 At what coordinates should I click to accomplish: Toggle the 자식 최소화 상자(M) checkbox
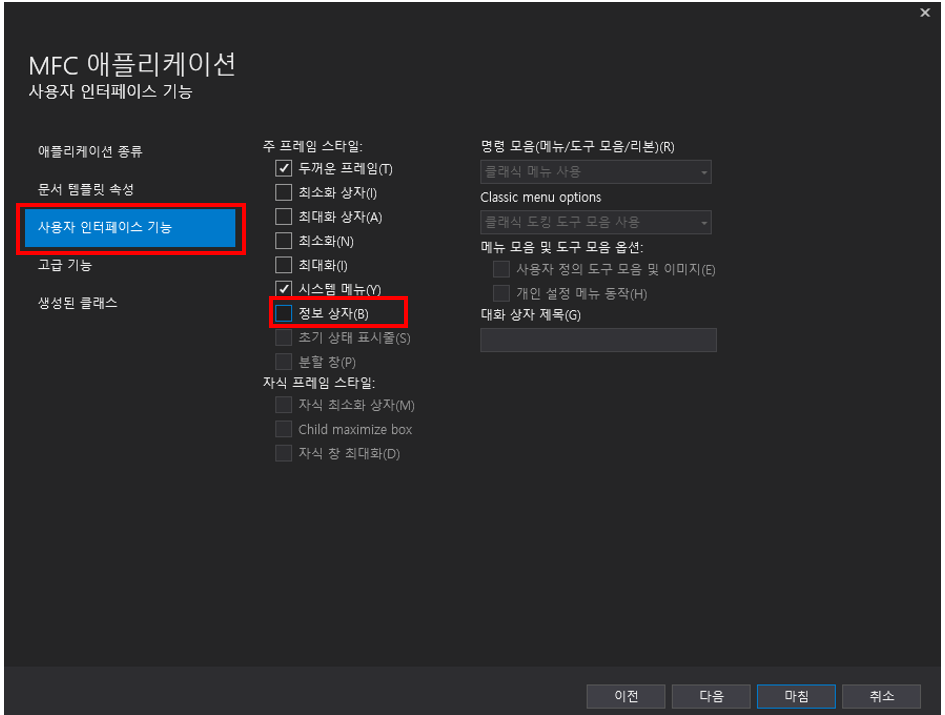(x=283, y=405)
